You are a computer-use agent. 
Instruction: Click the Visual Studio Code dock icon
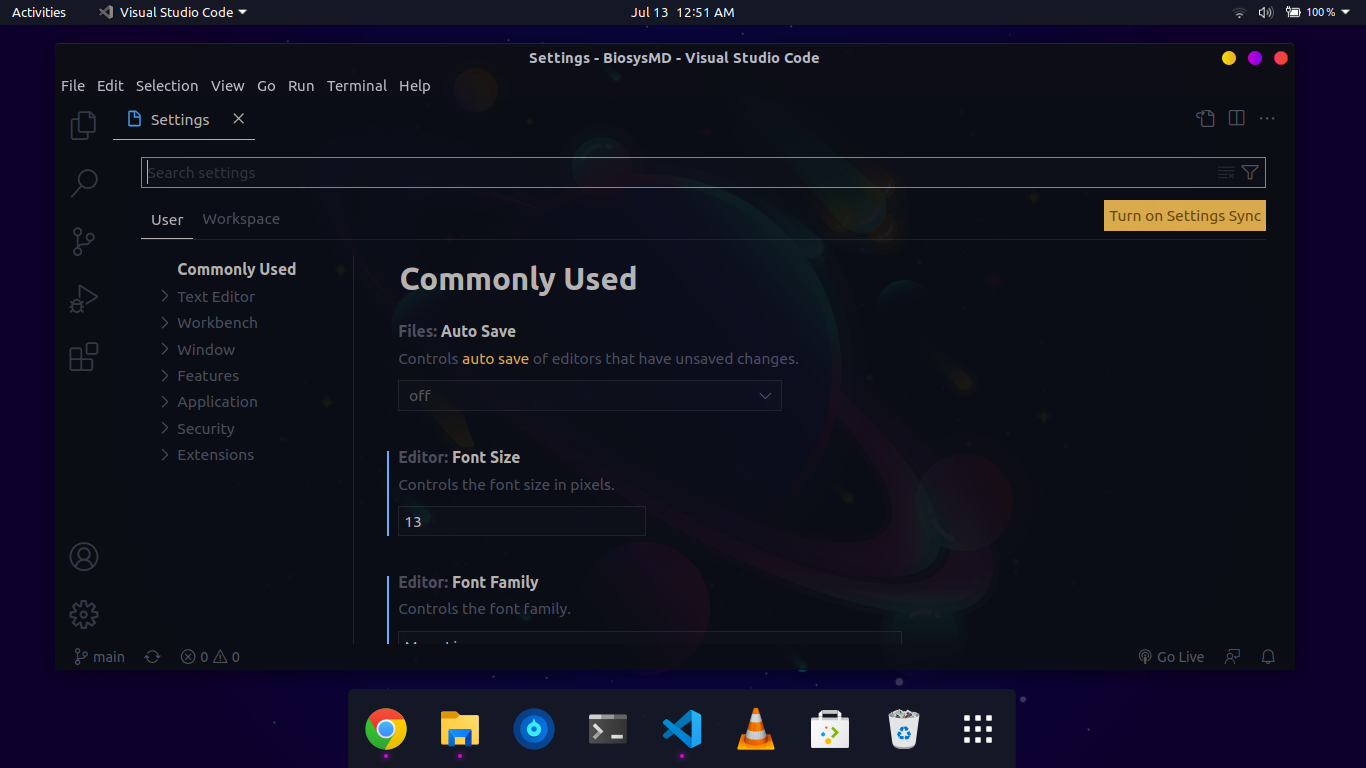[x=682, y=729]
